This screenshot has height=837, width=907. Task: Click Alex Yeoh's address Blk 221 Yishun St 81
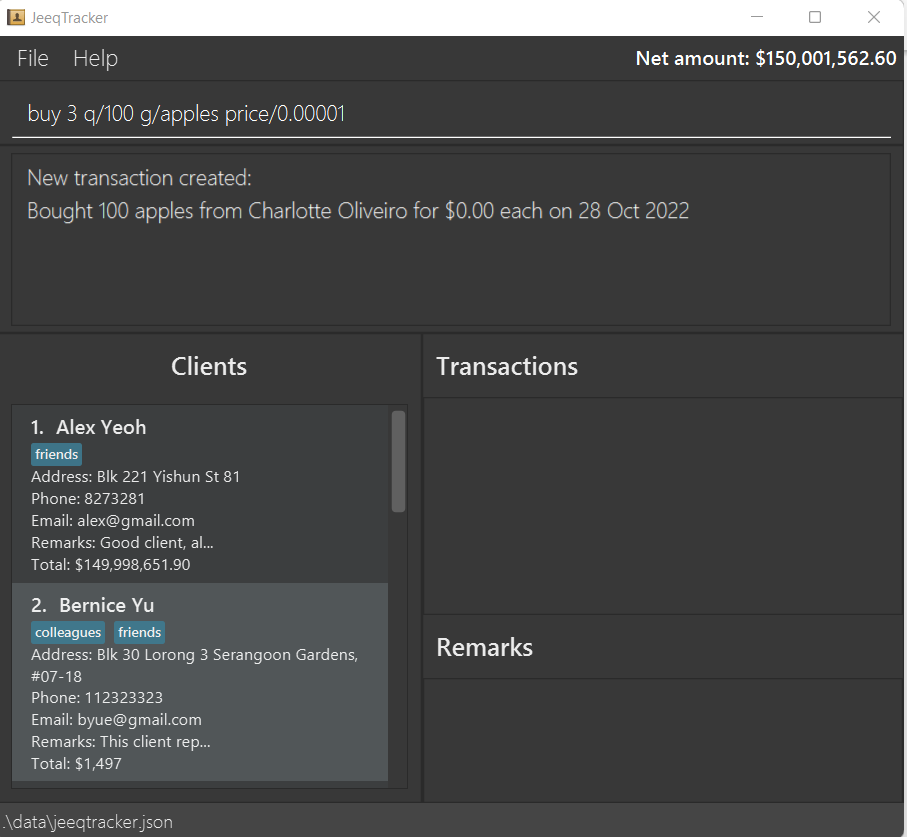tap(135, 477)
